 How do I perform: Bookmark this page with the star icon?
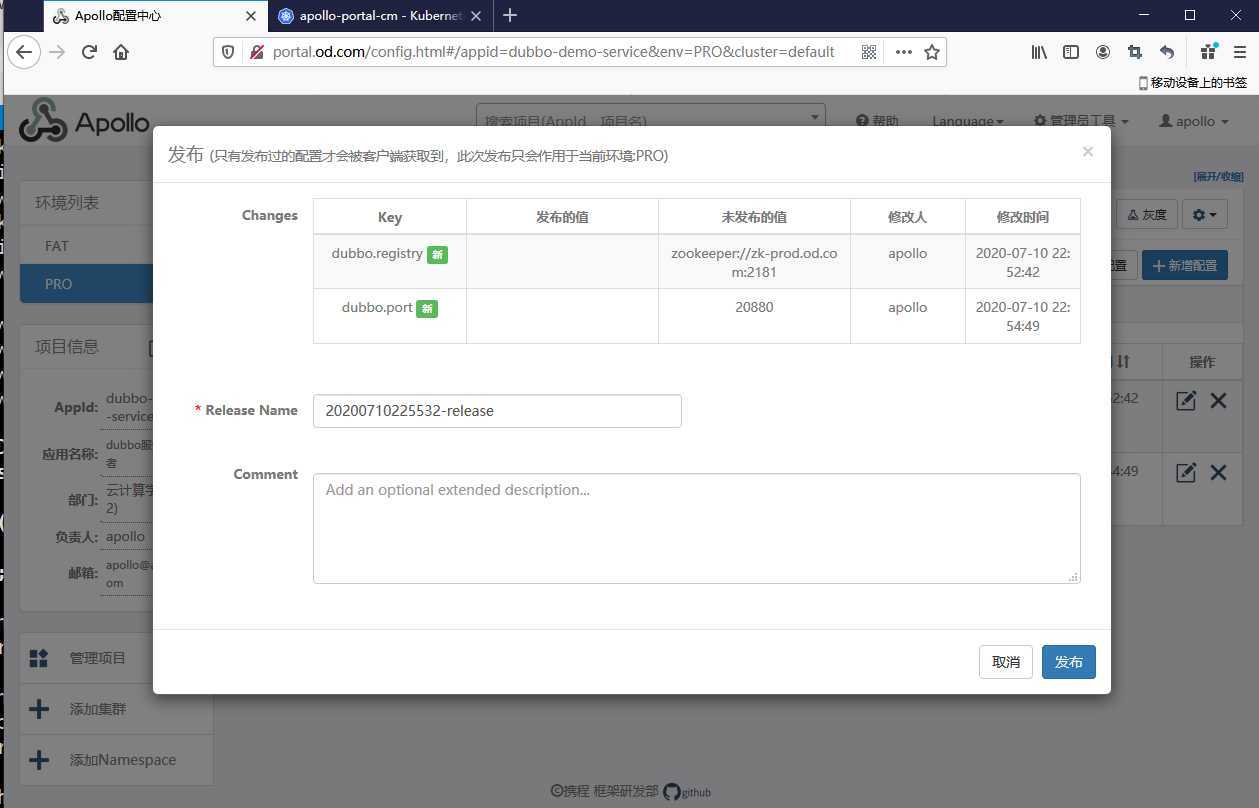point(932,52)
